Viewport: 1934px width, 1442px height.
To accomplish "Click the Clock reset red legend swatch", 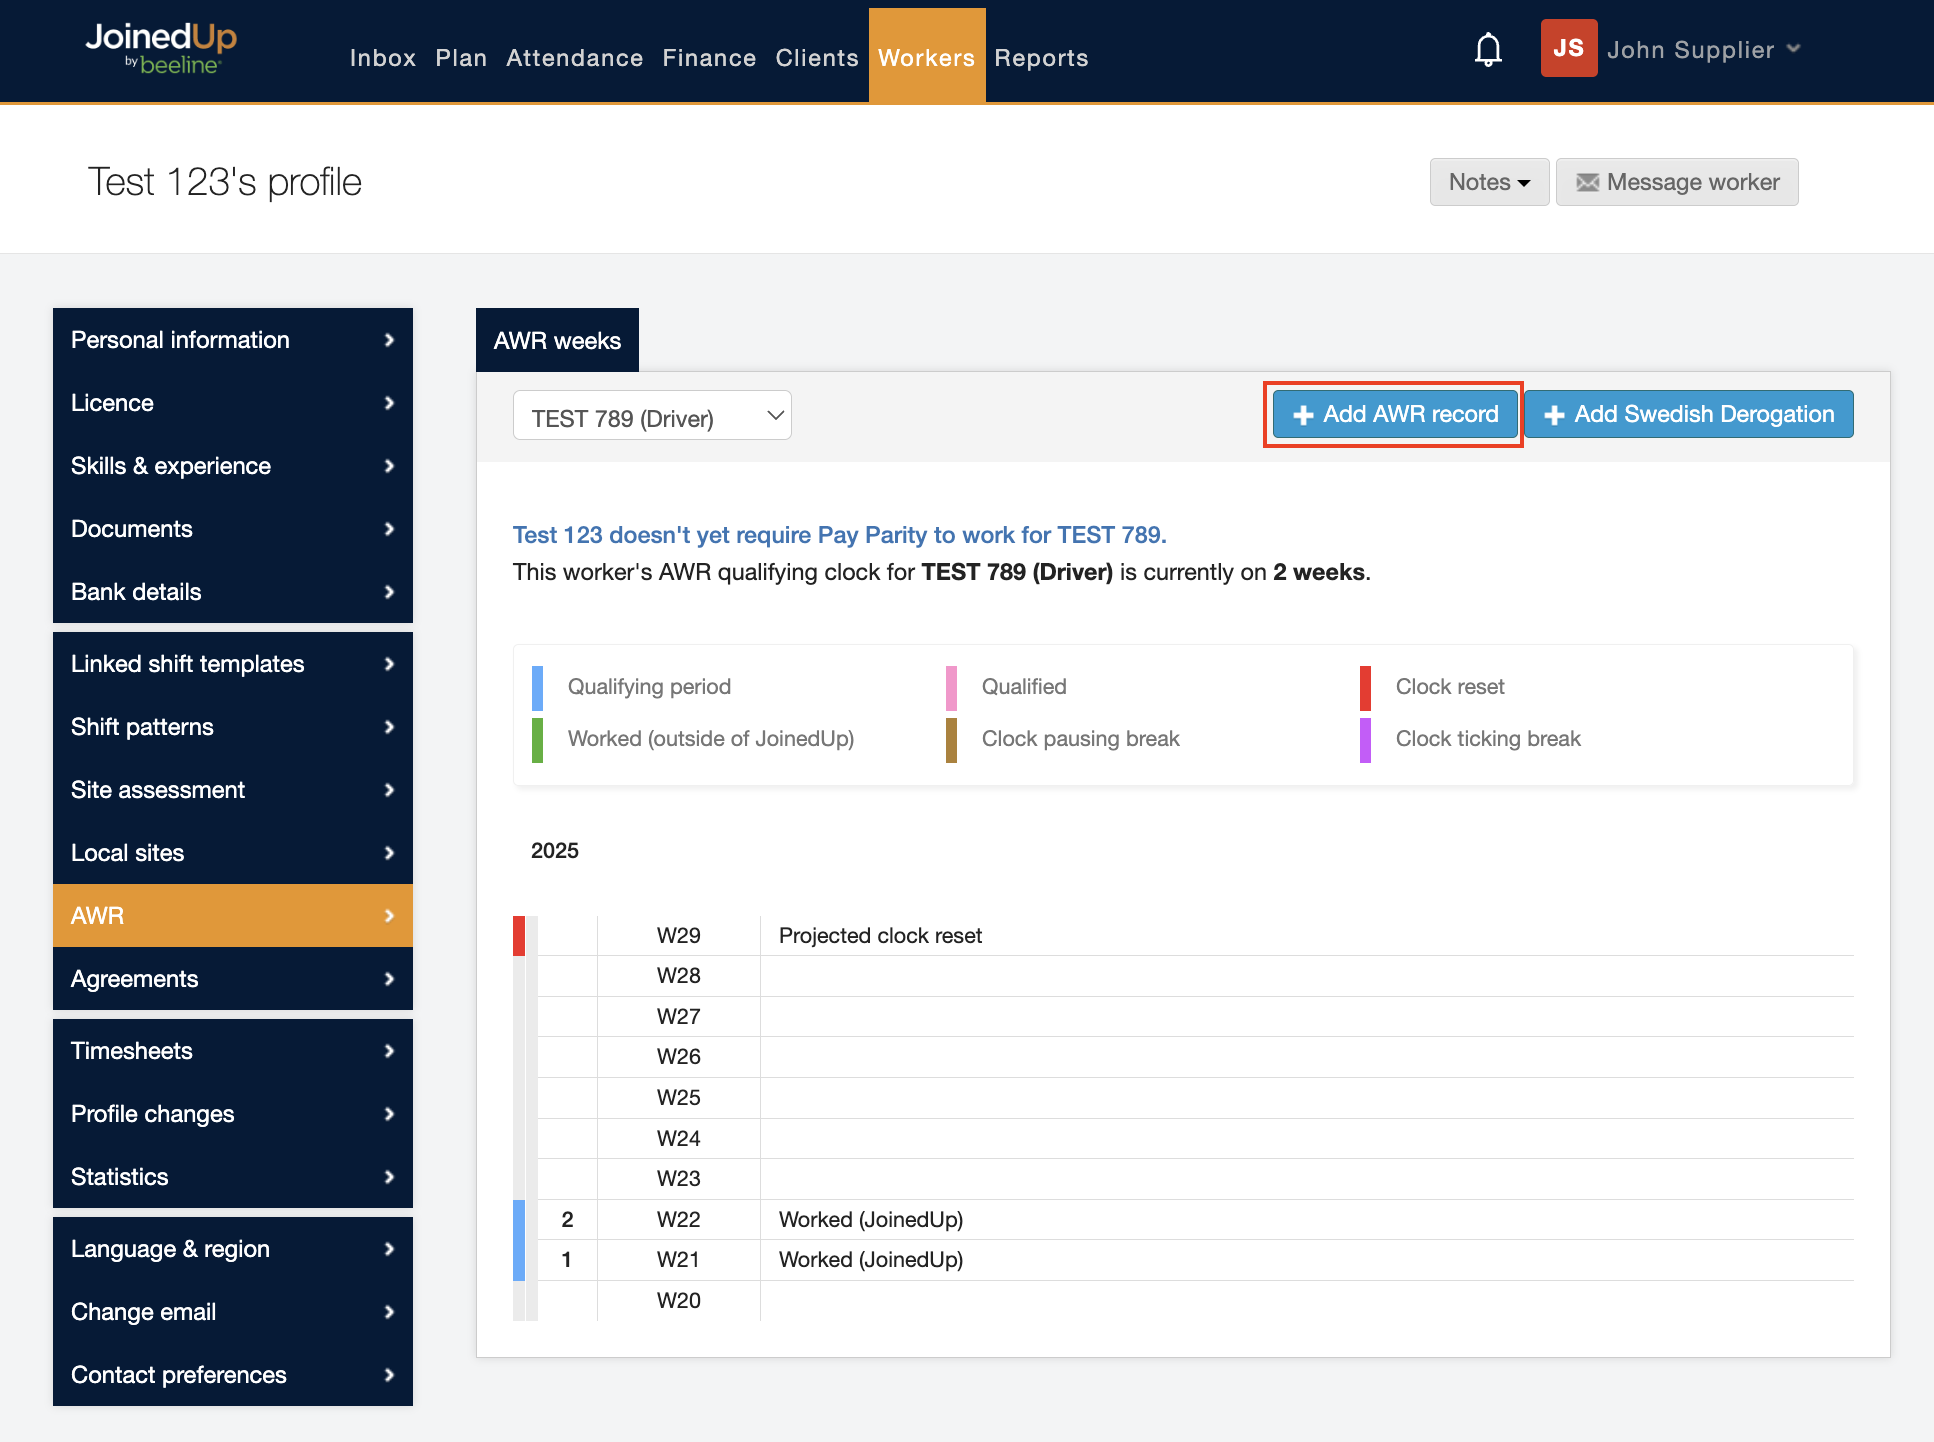I will click(1365, 687).
